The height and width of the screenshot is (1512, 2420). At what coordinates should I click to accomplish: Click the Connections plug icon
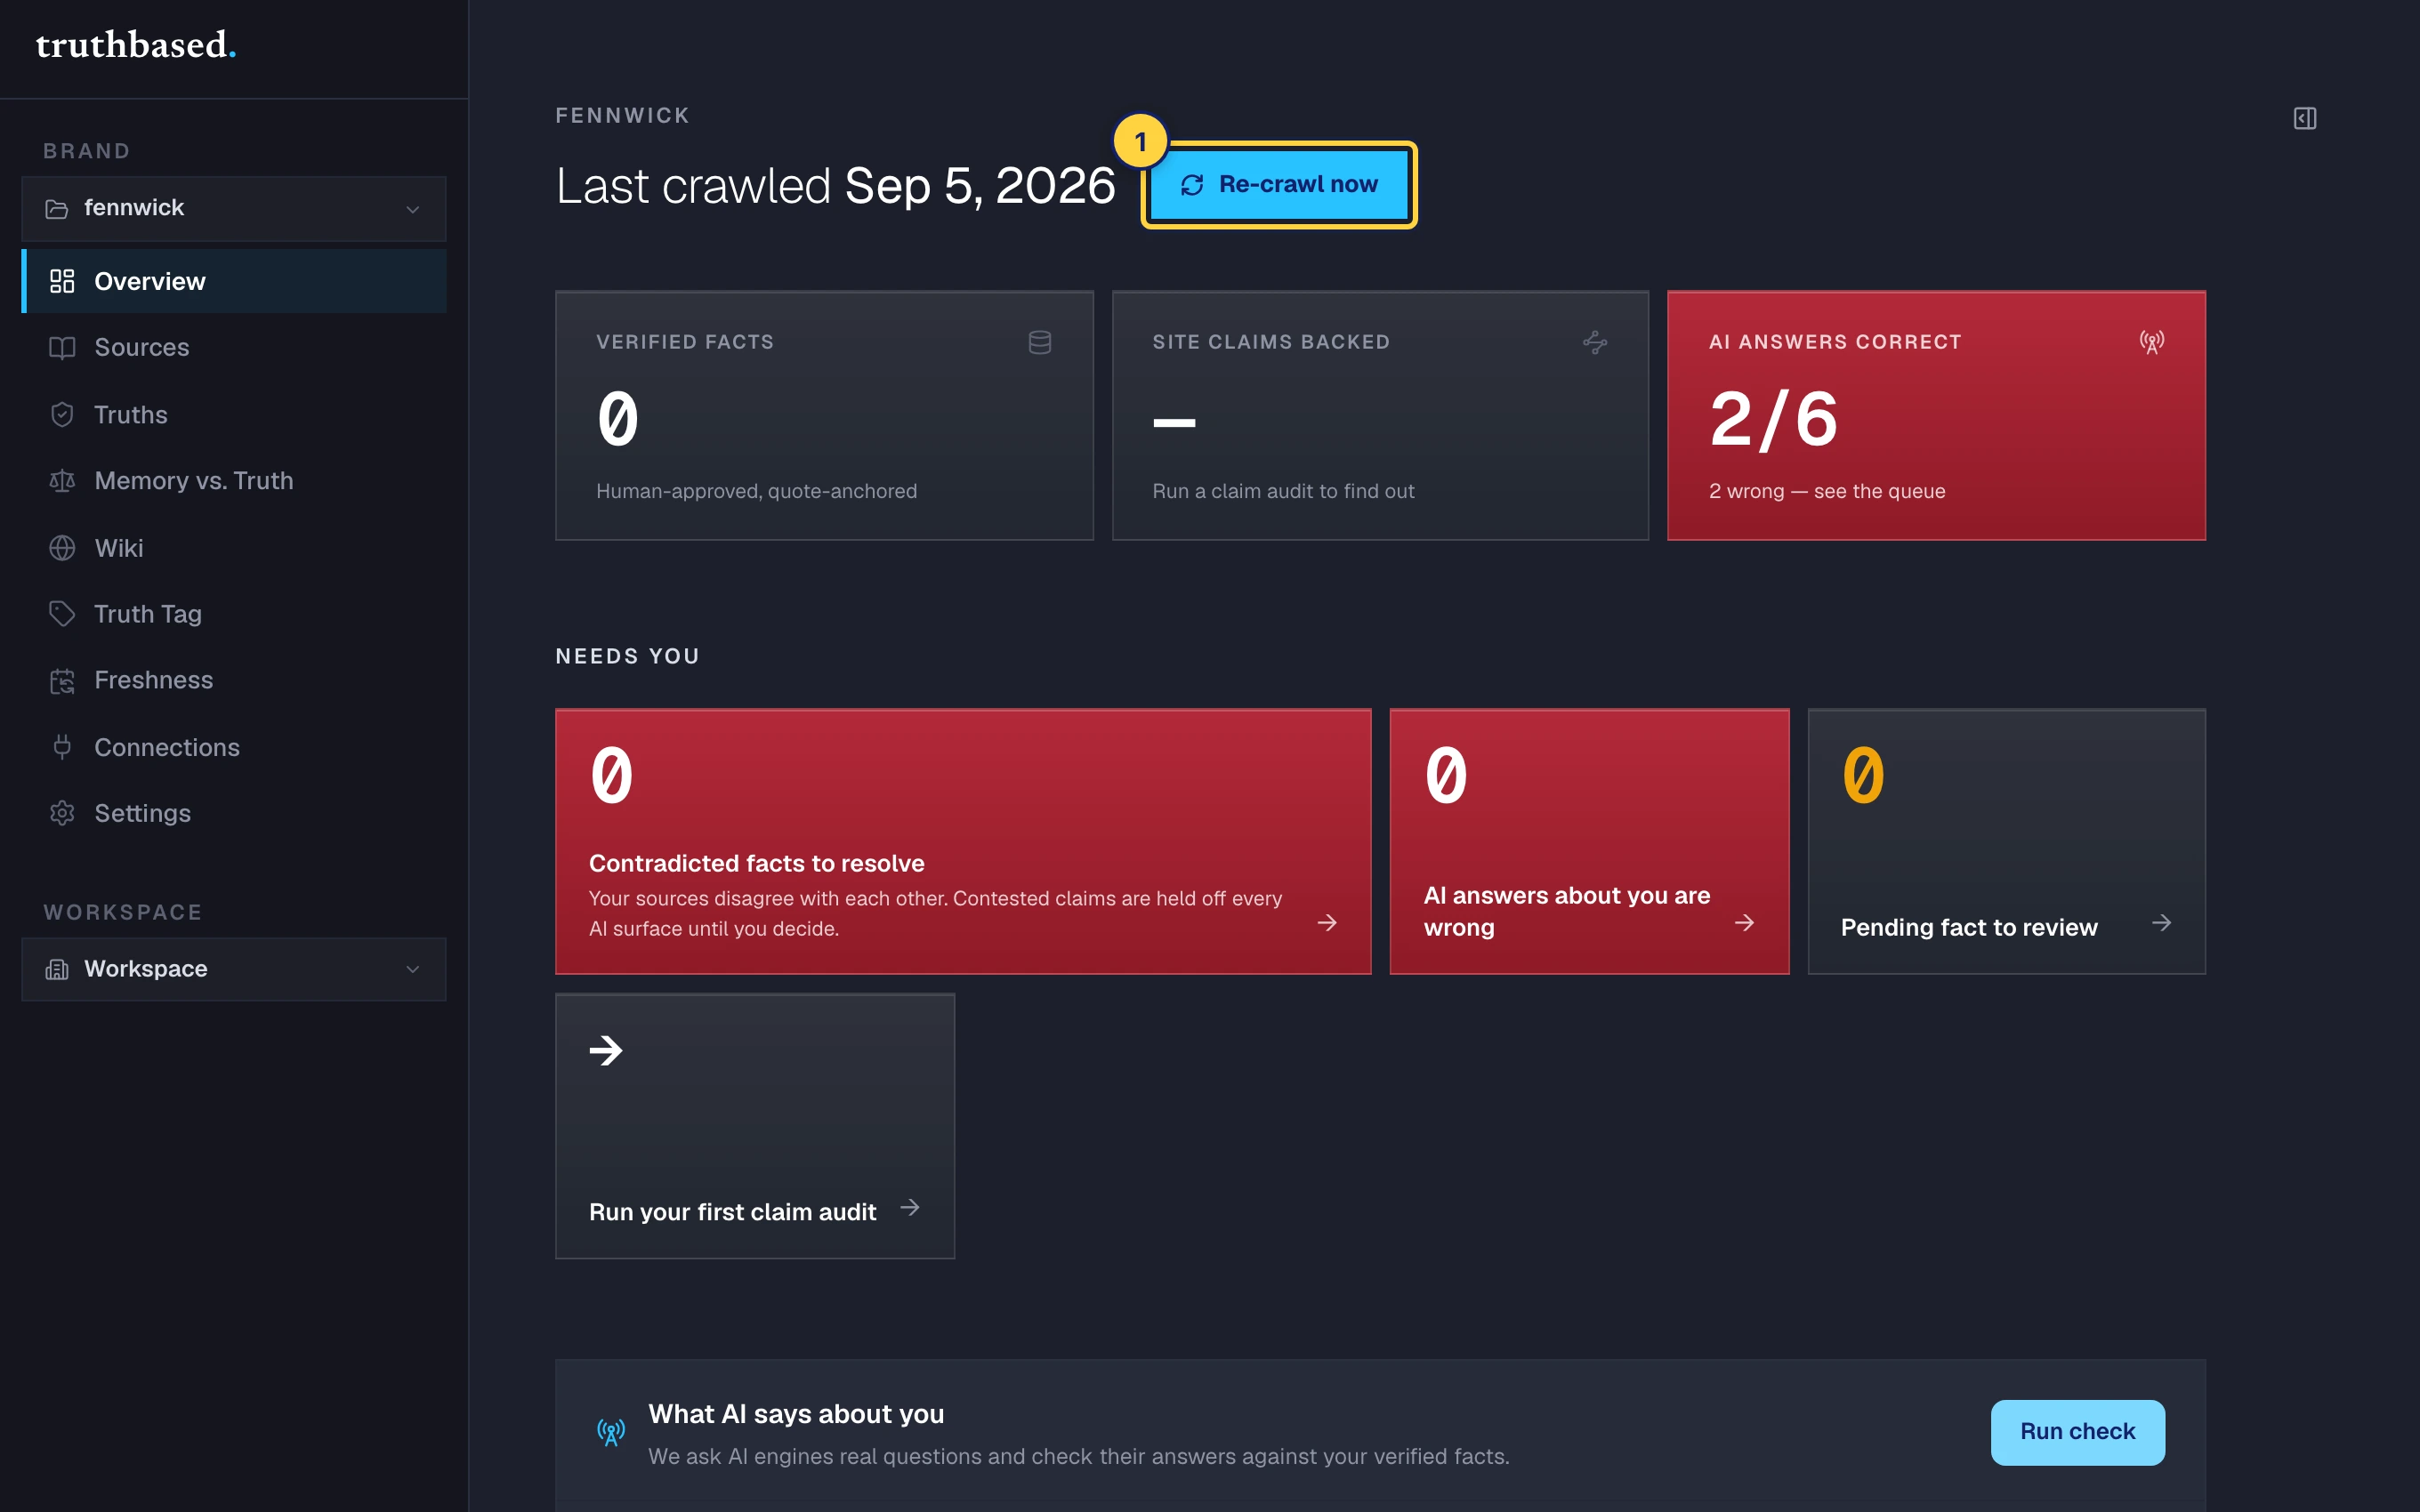tap(62, 747)
